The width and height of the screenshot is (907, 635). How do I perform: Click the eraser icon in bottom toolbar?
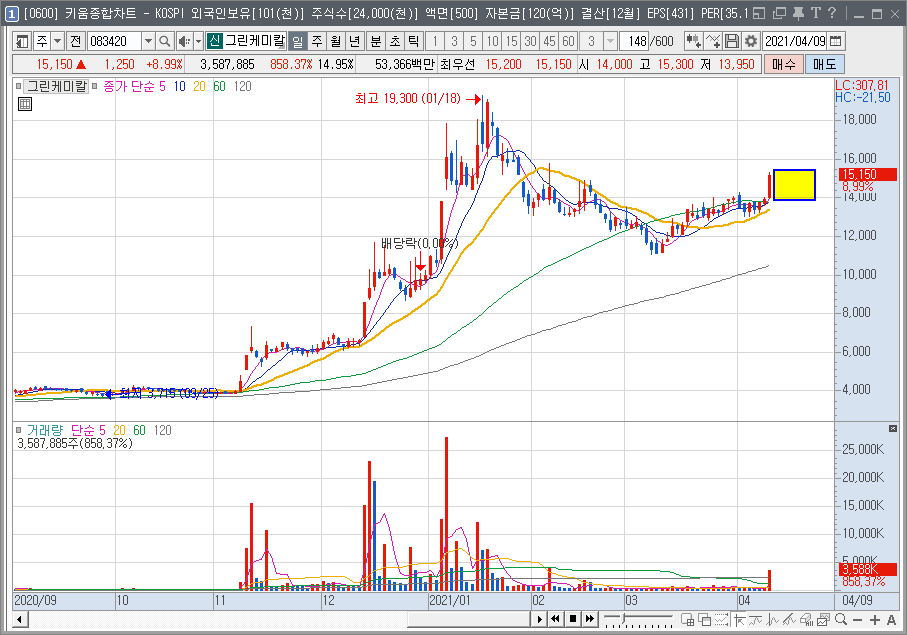806,619
